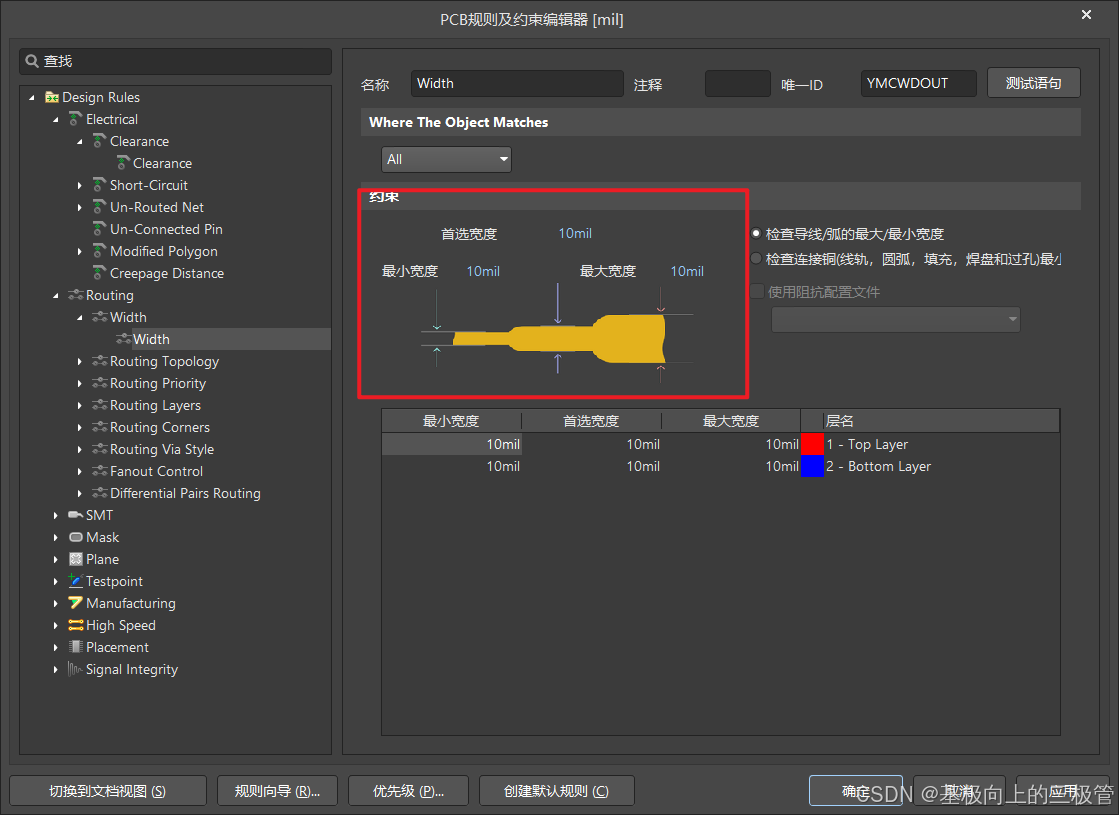
Task: Click the Creepage Distance rule icon
Action: [x=100, y=273]
